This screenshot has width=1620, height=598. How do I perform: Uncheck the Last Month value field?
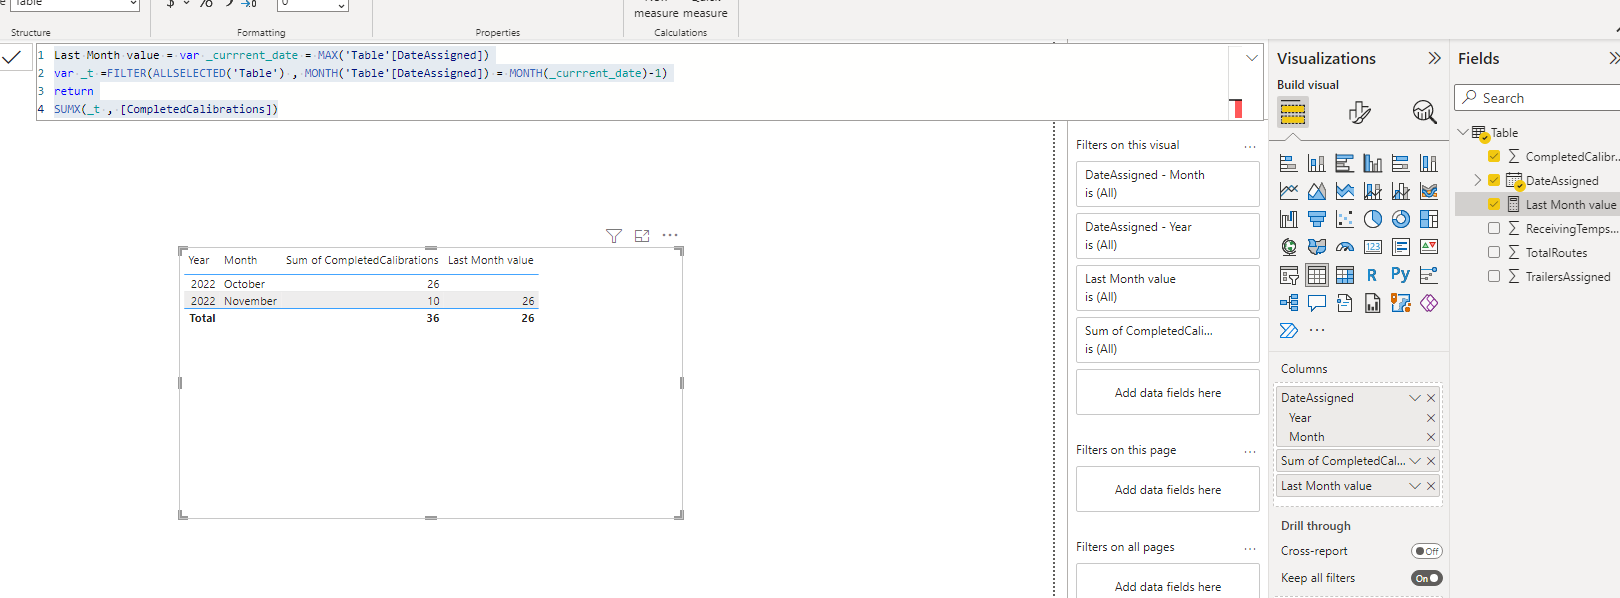point(1494,204)
